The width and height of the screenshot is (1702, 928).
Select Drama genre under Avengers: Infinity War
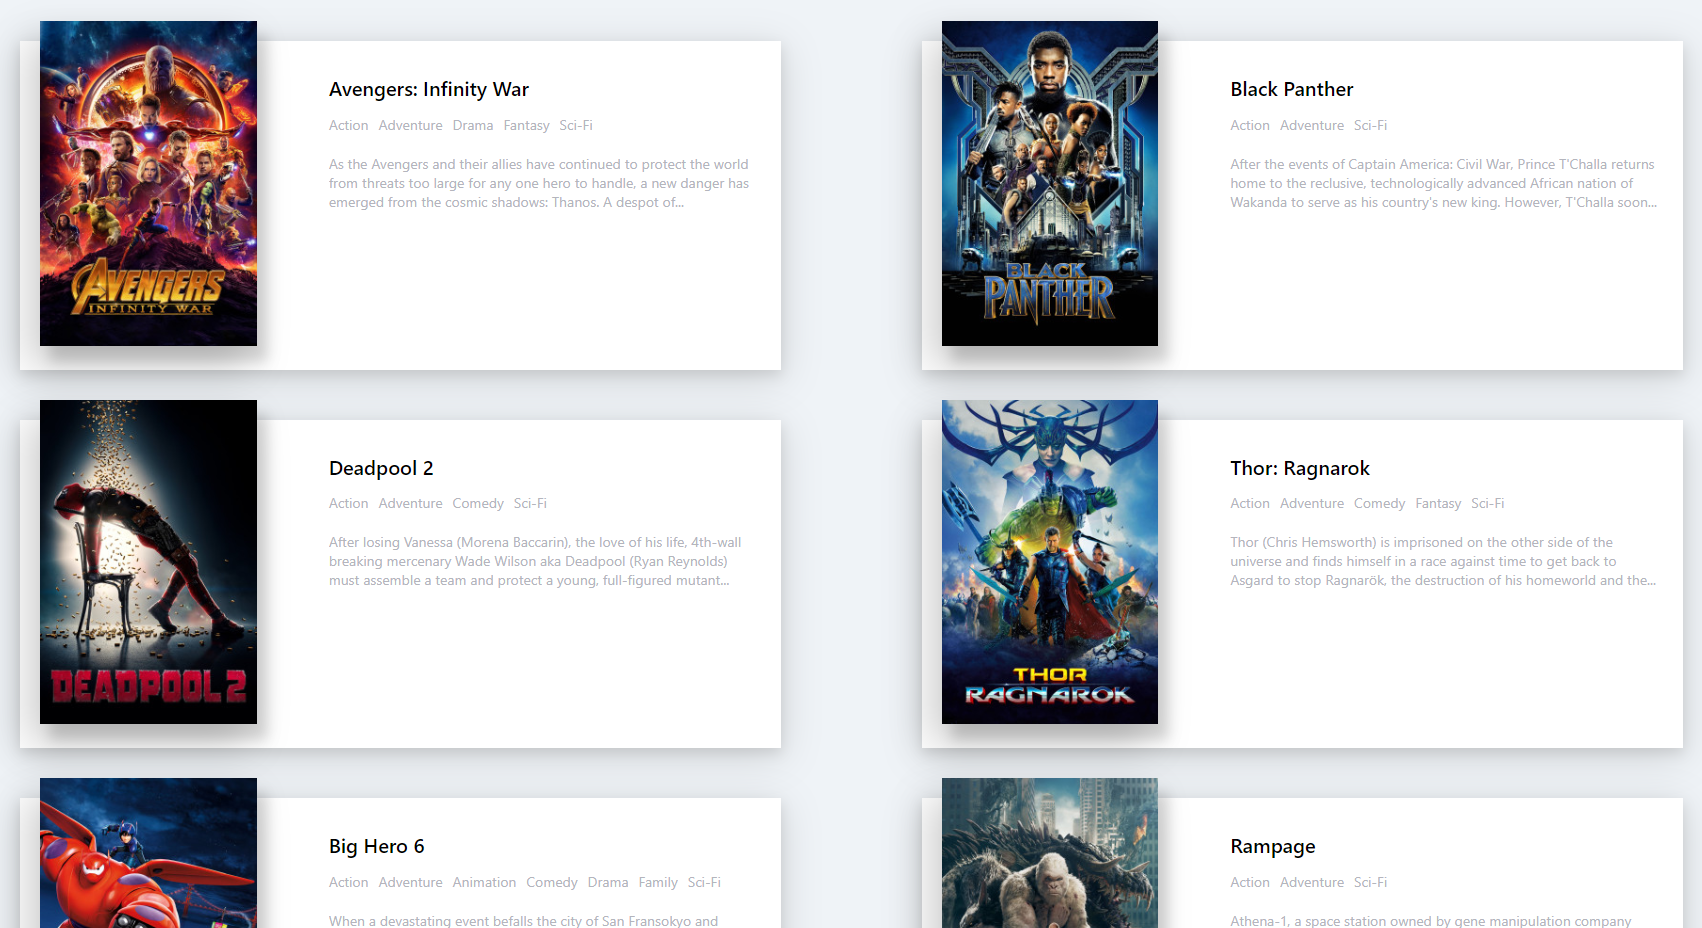(473, 125)
